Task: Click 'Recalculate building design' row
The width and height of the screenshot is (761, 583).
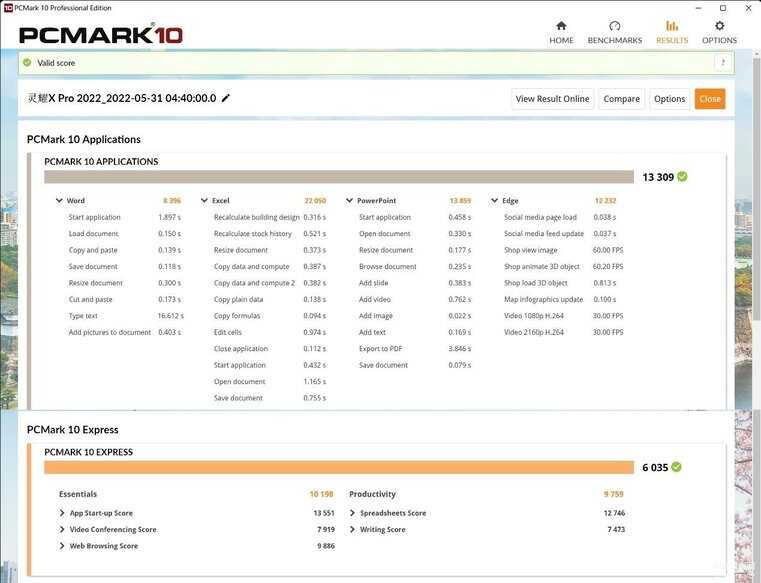Action: 270,217
